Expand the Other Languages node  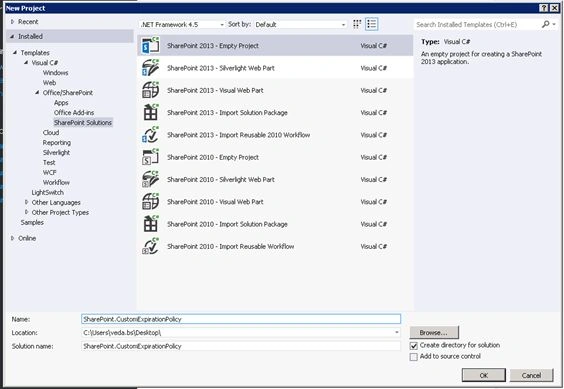pos(26,202)
